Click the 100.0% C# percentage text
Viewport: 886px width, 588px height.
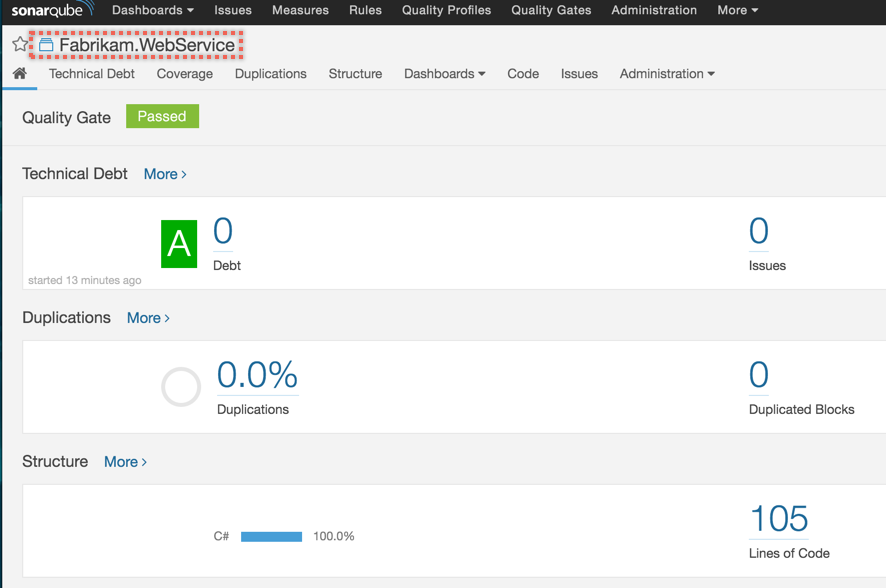tap(333, 536)
